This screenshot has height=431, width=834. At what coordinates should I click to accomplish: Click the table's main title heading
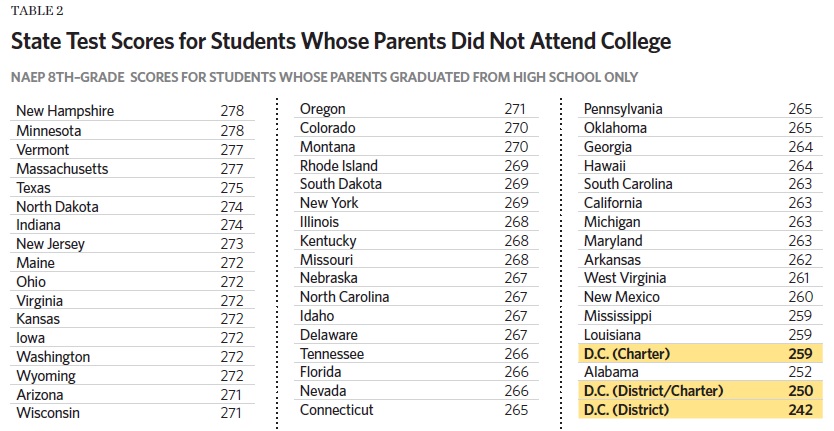(x=340, y=42)
